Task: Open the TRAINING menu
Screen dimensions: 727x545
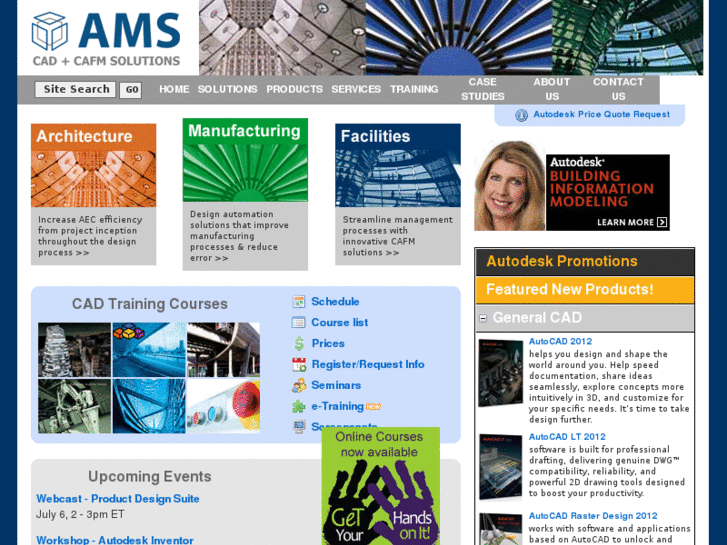Action: (x=414, y=89)
